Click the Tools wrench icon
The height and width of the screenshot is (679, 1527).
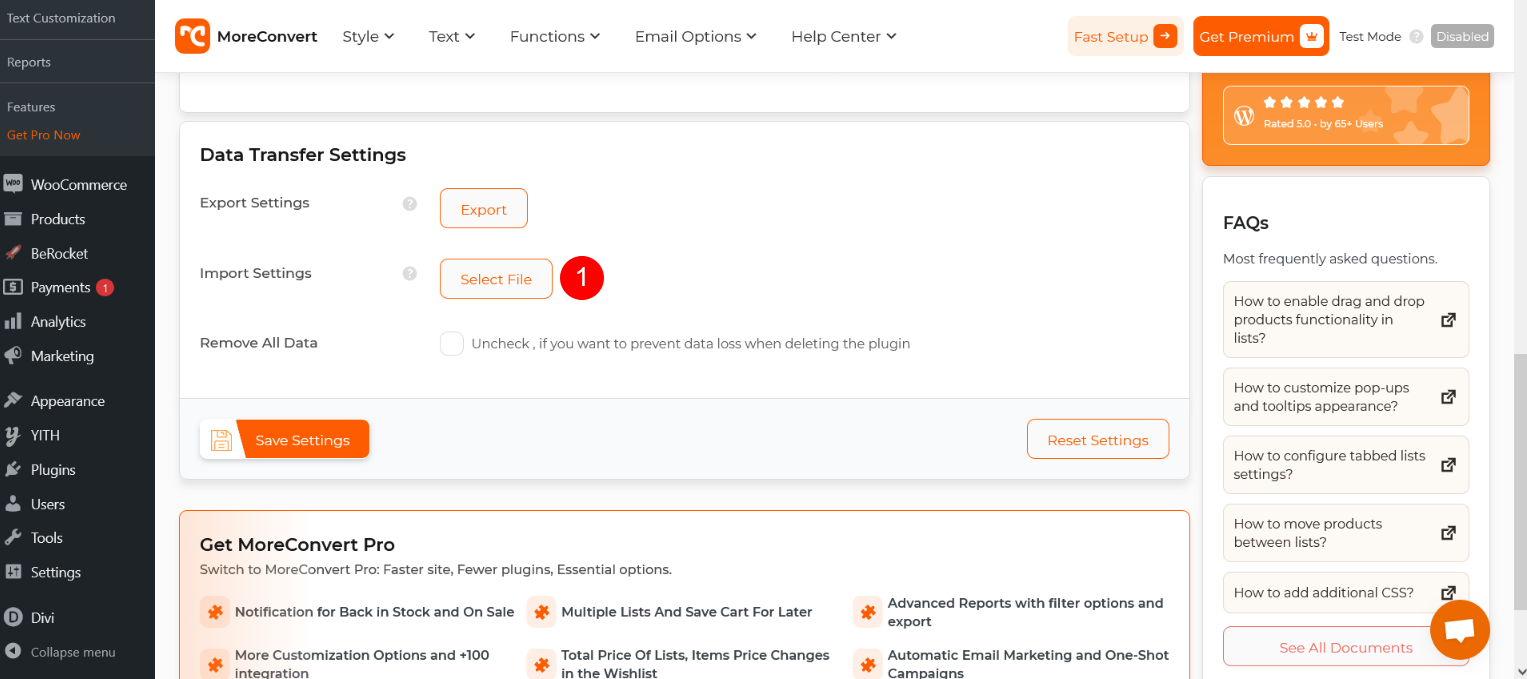pyautogui.click(x=13, y=537)
